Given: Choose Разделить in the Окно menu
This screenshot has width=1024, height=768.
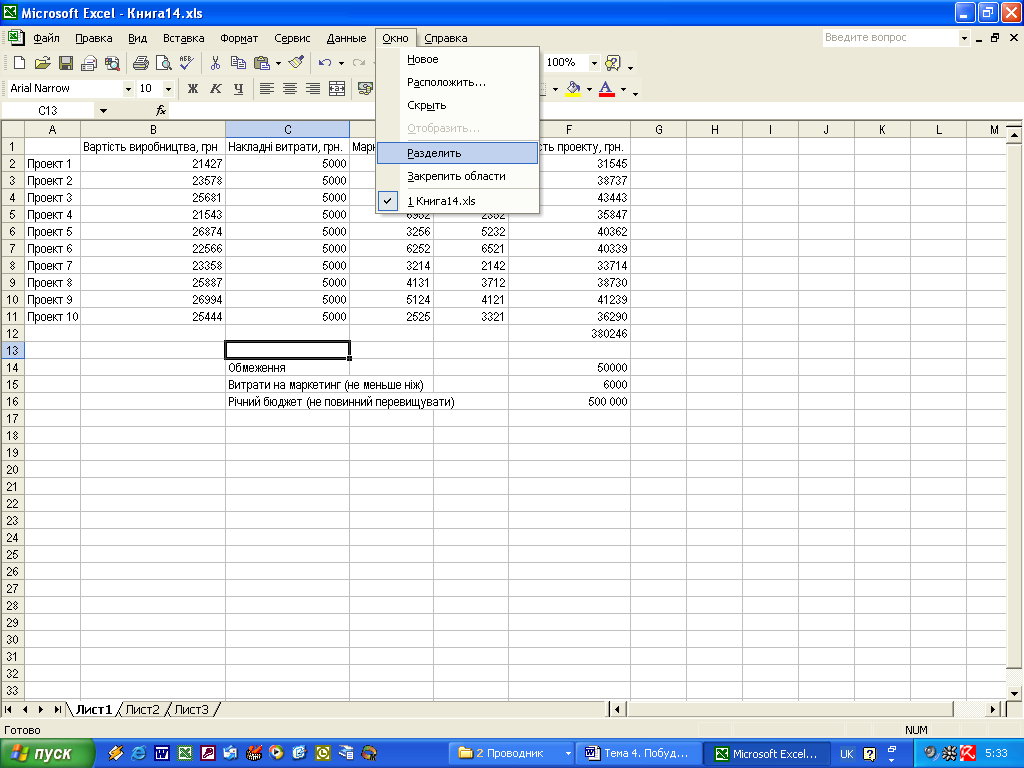Looking at the screenshot, I should pos(458,153).
